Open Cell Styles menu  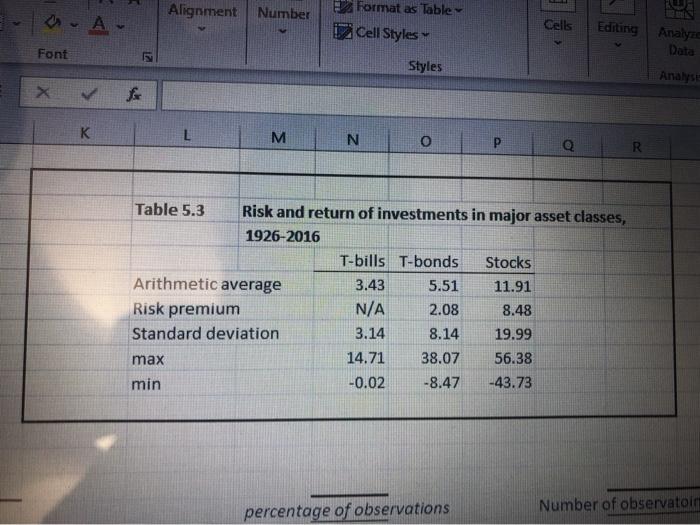click(x=382, y=33)
